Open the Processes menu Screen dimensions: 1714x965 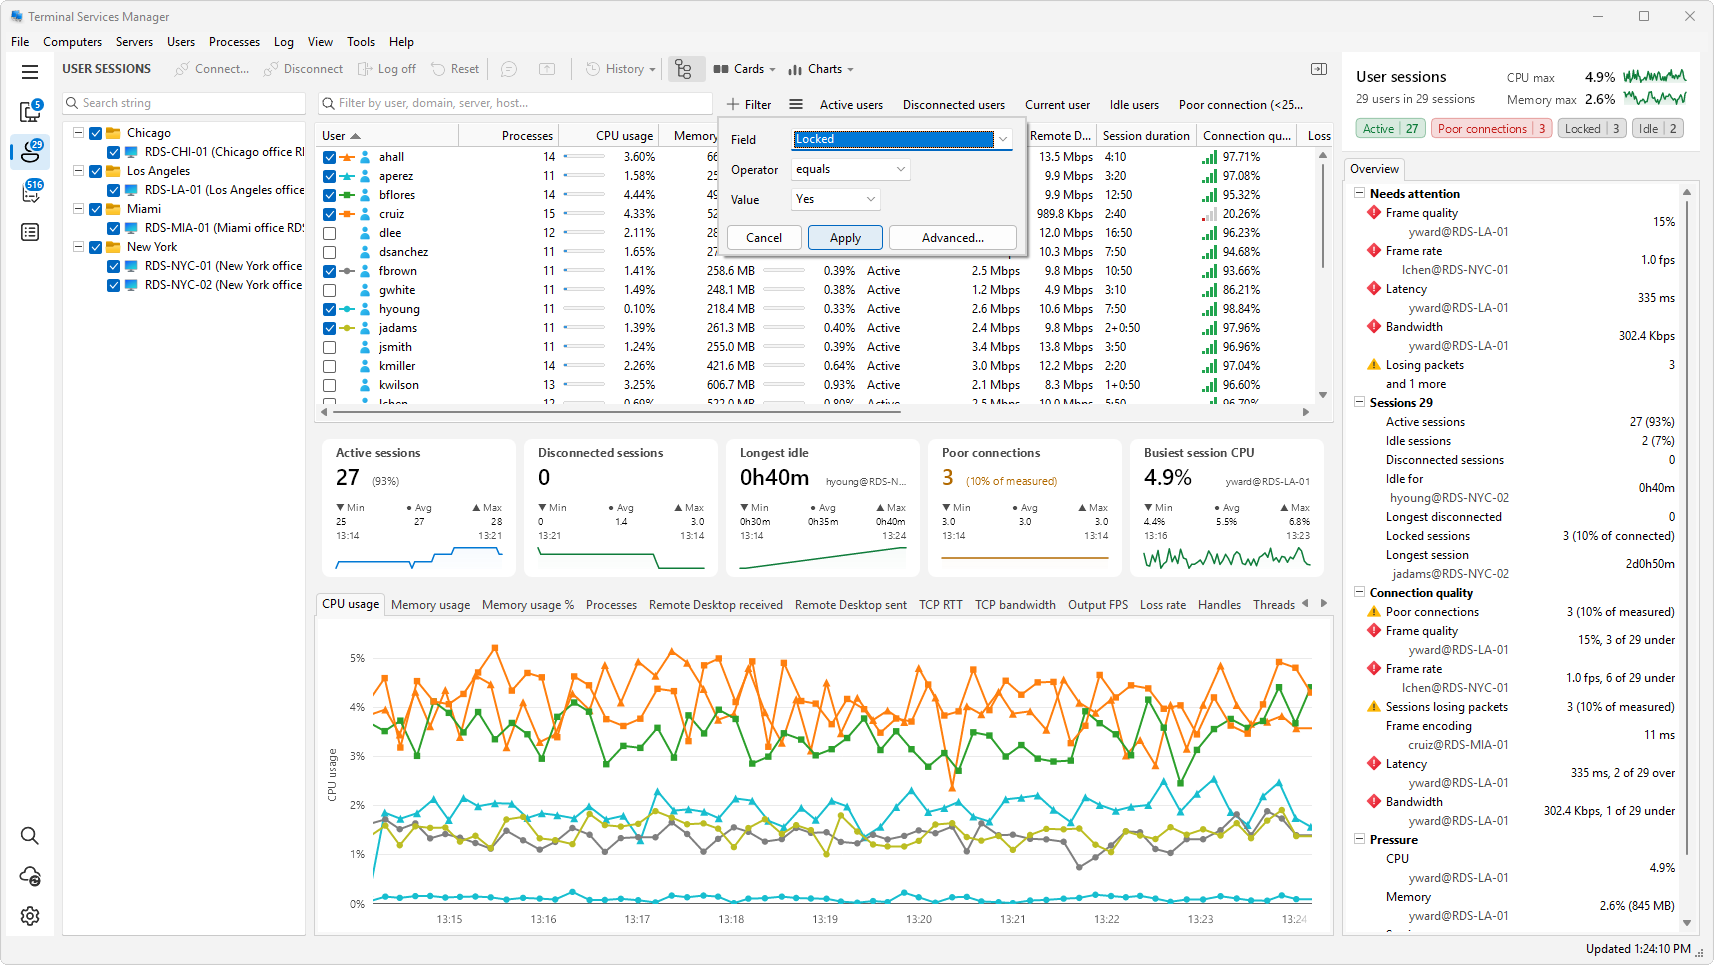click(234, 42)
